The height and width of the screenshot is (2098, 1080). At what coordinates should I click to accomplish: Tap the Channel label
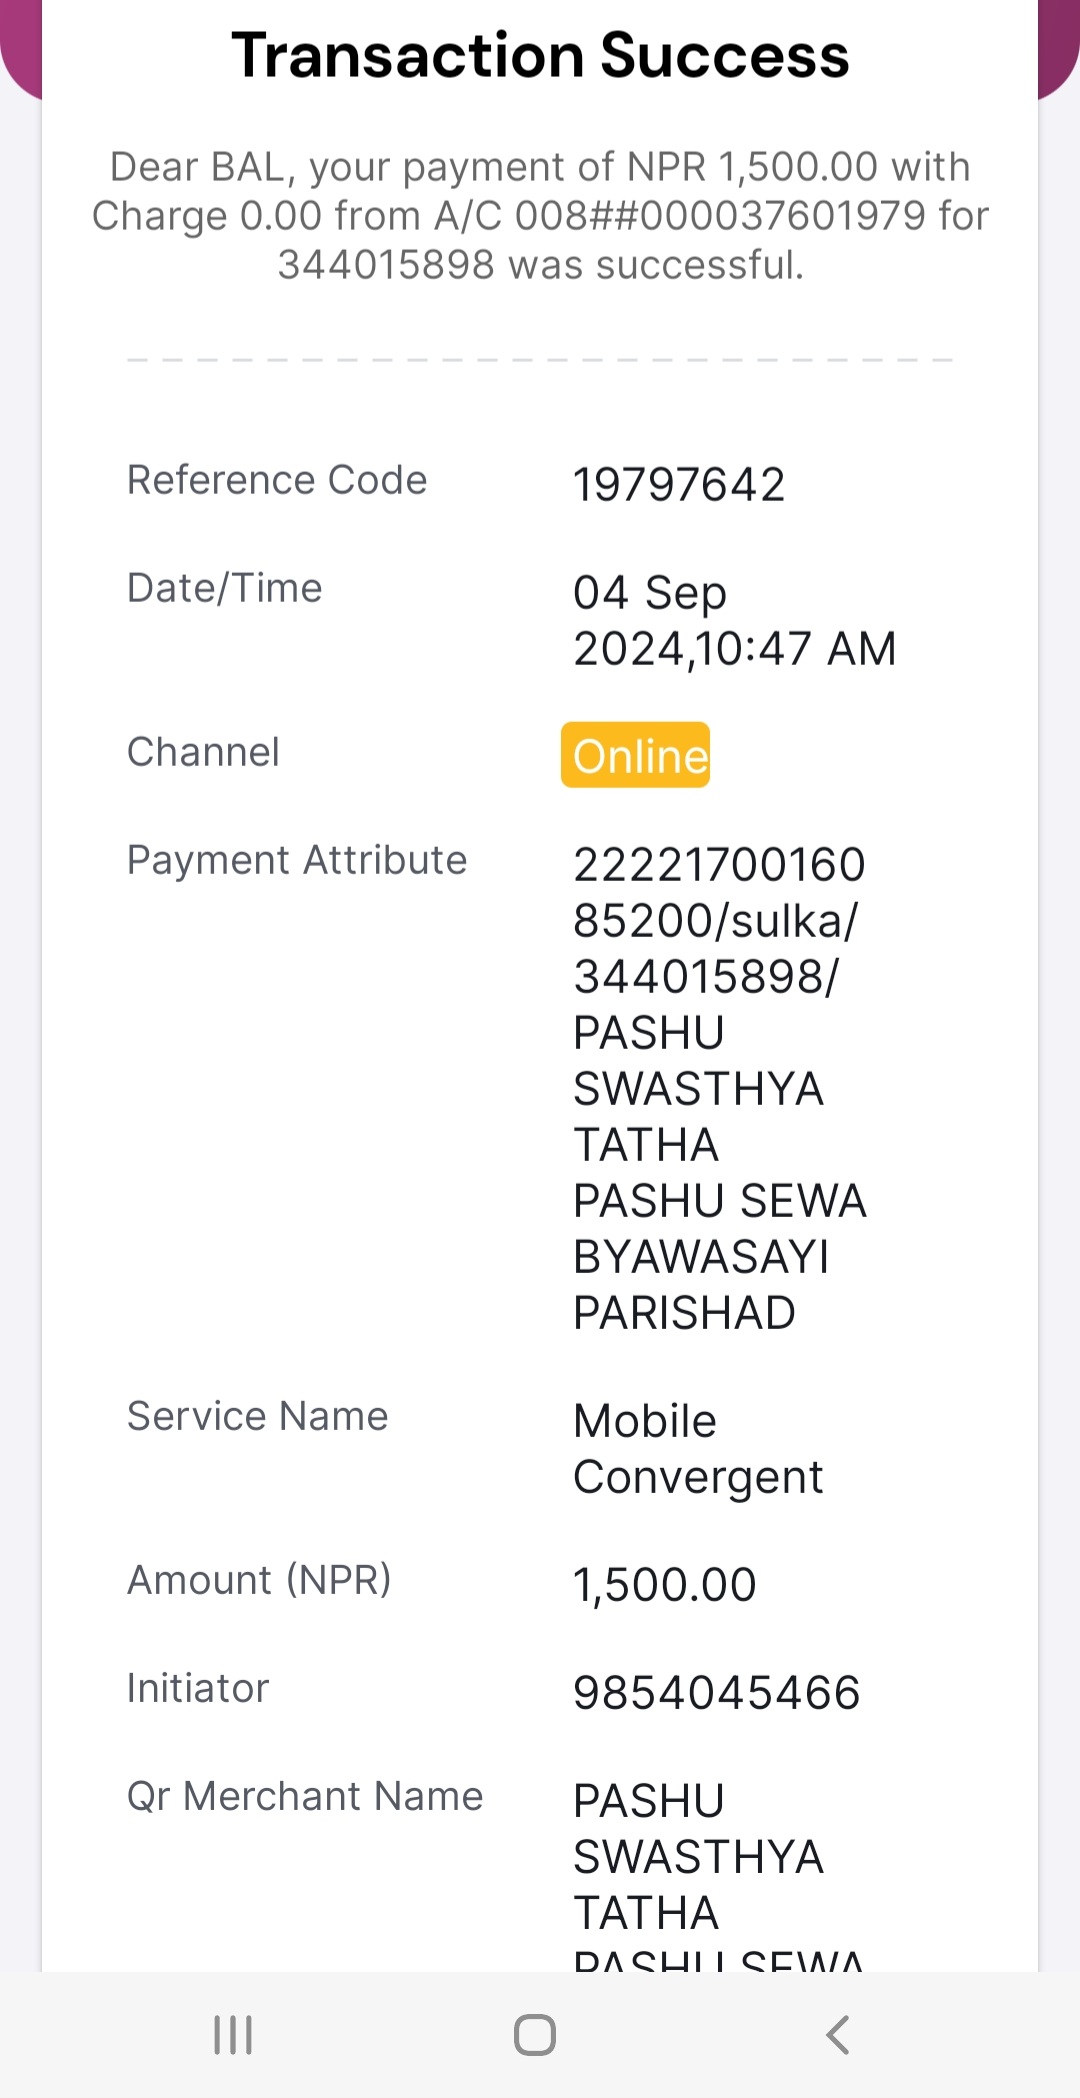tap(203, 752)
